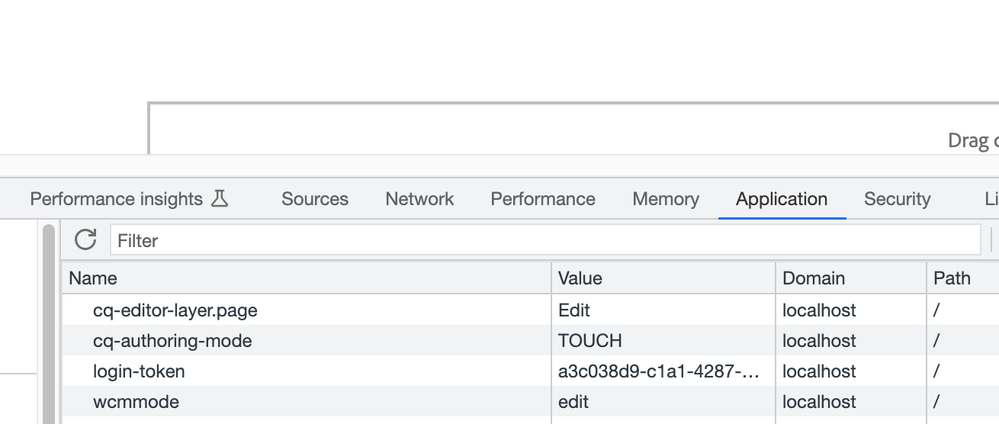
Task: Click the sidebar vertical scrollbar
Action: [x=48, y=320]
